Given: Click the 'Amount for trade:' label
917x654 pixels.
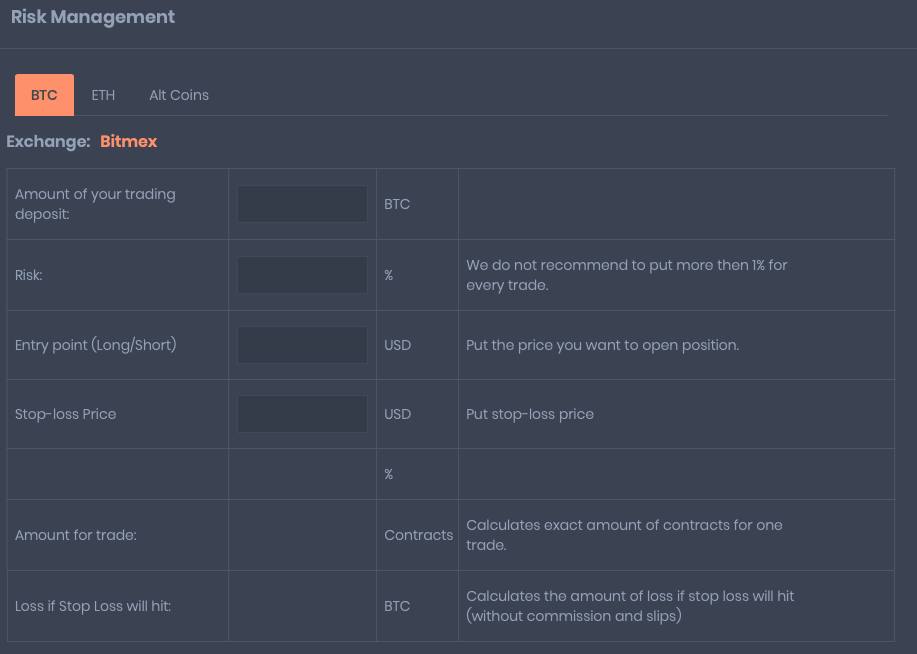Looking at the screenshot, I should [76, 535].
